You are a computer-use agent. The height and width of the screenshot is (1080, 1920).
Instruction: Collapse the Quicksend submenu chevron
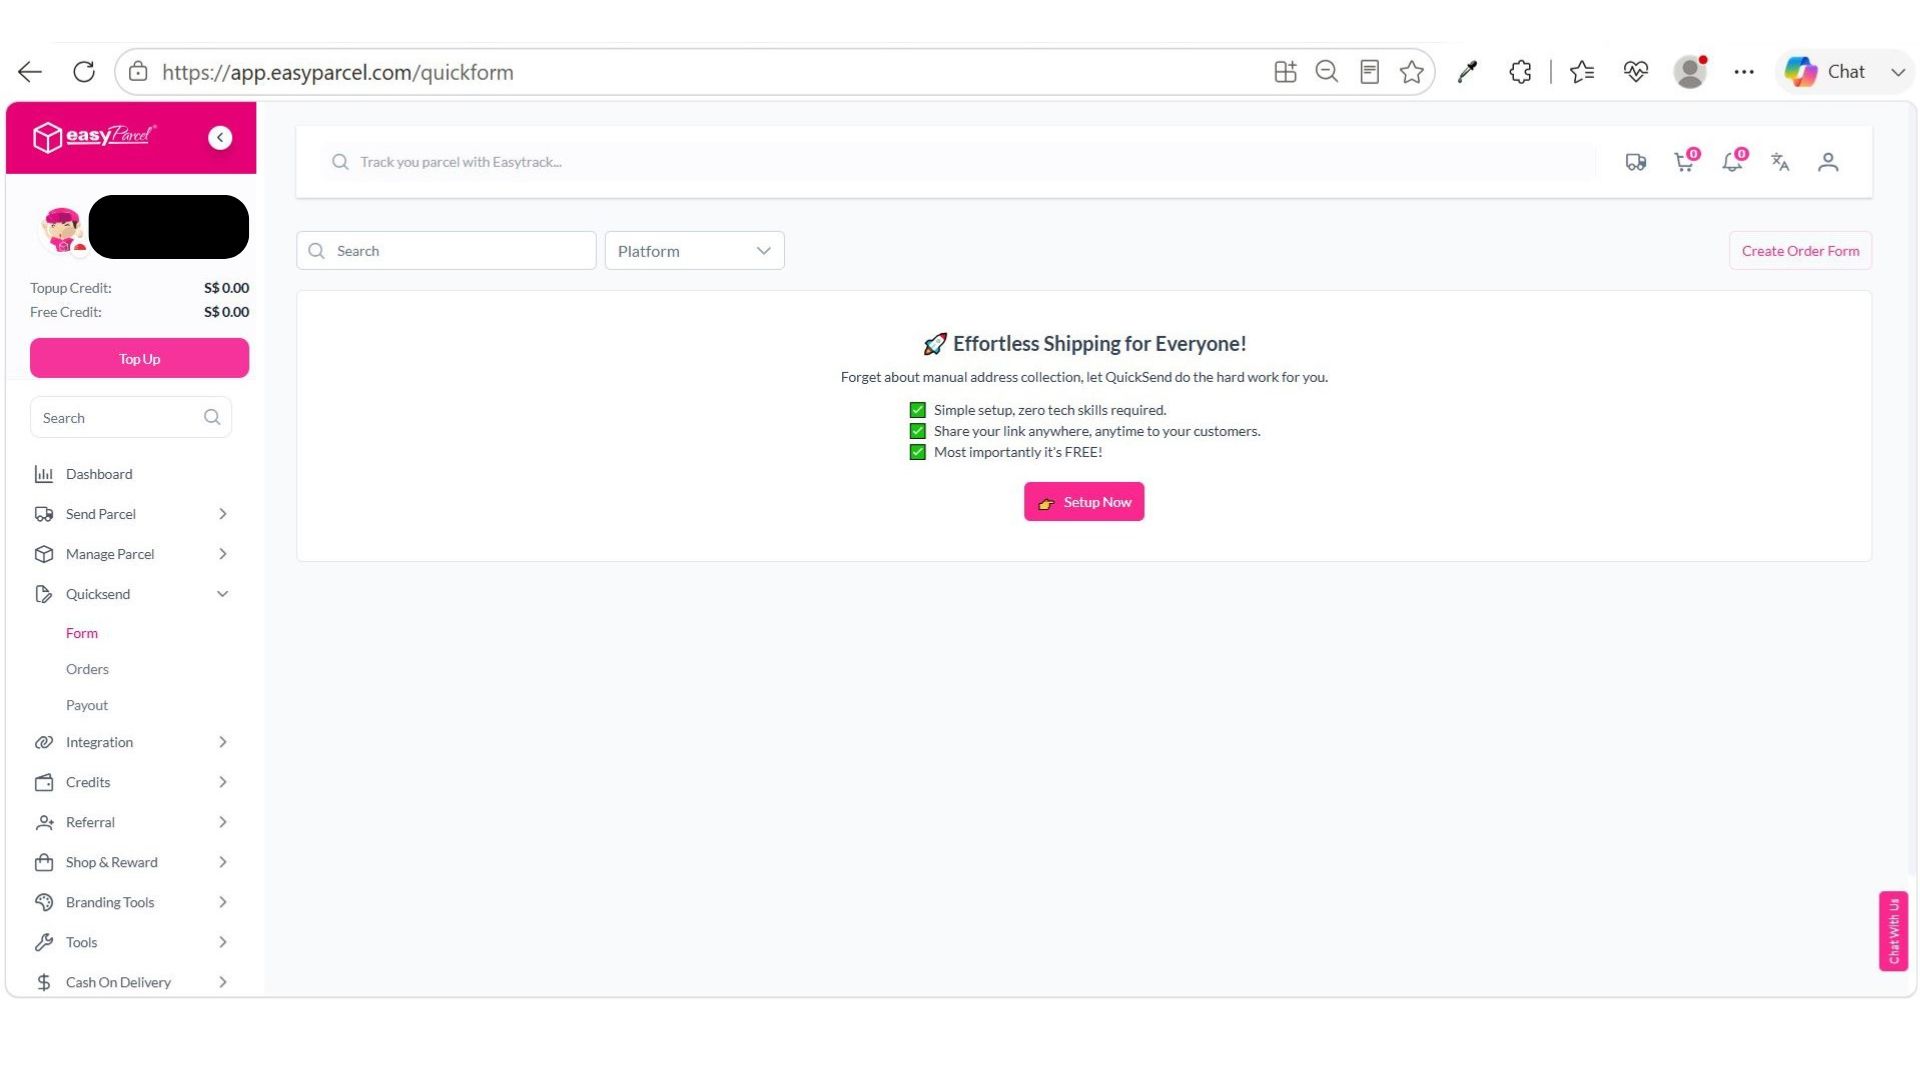pos(223,594)
